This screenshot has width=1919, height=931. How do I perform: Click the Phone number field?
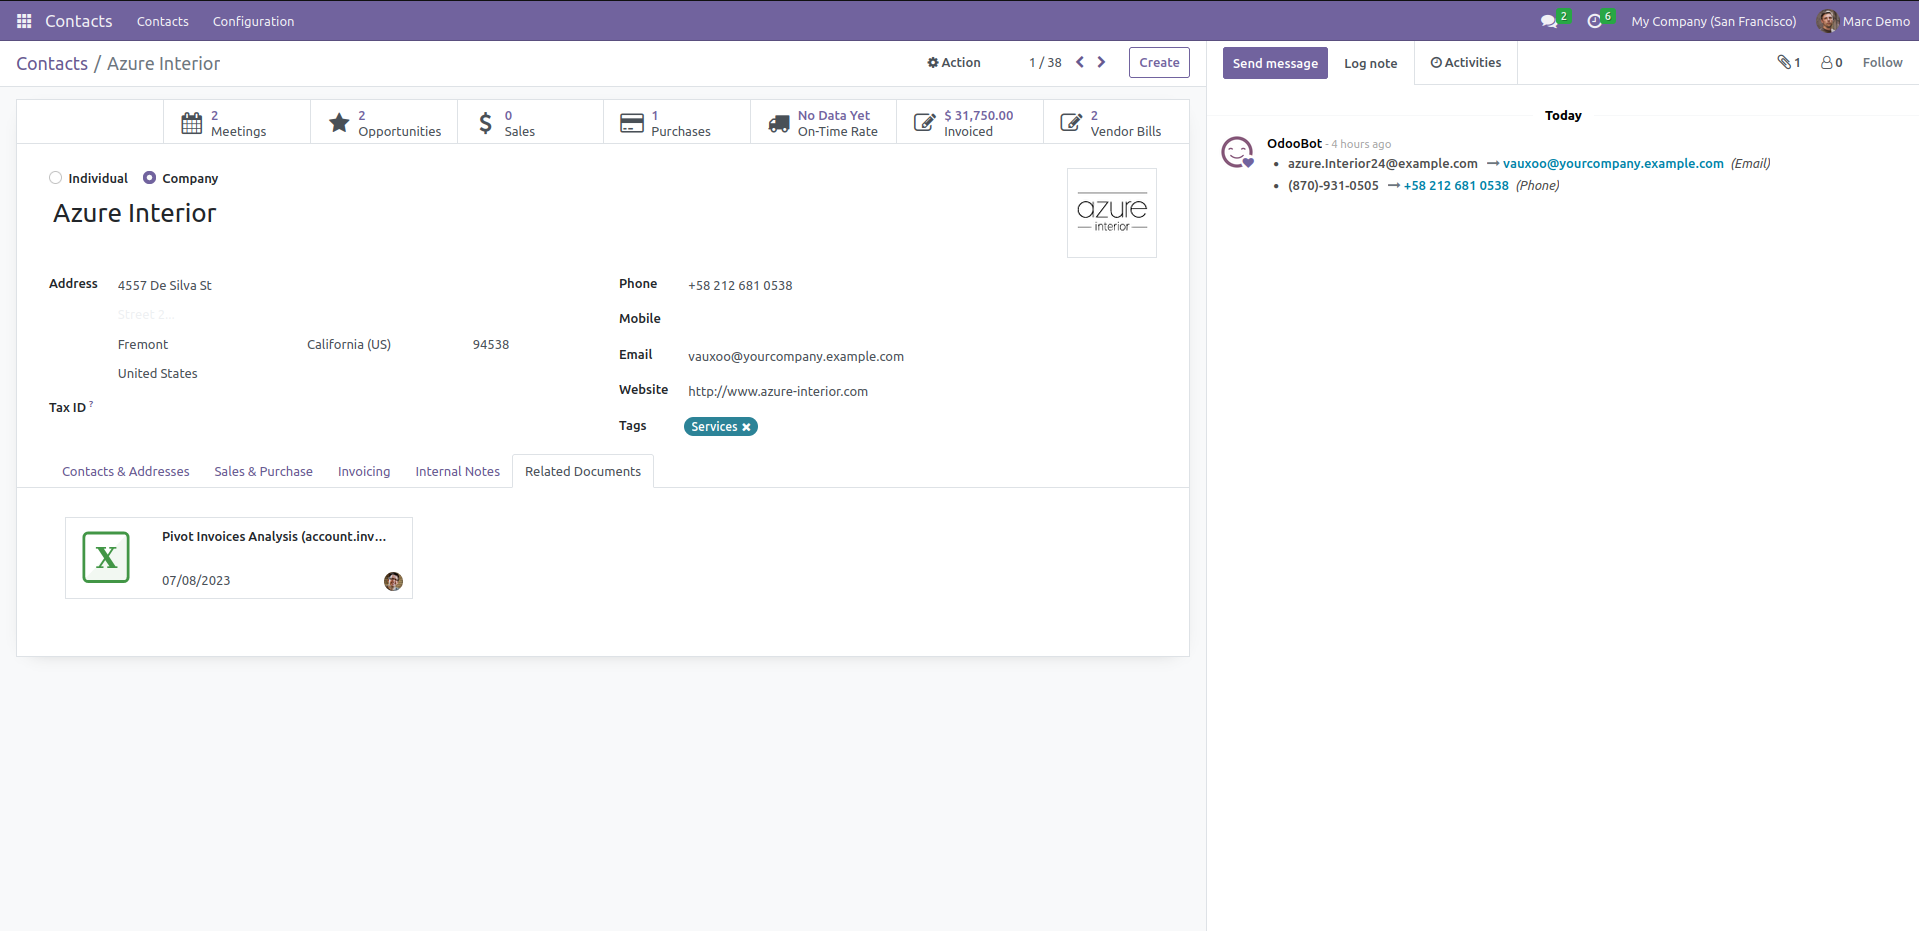click(740, 286)
